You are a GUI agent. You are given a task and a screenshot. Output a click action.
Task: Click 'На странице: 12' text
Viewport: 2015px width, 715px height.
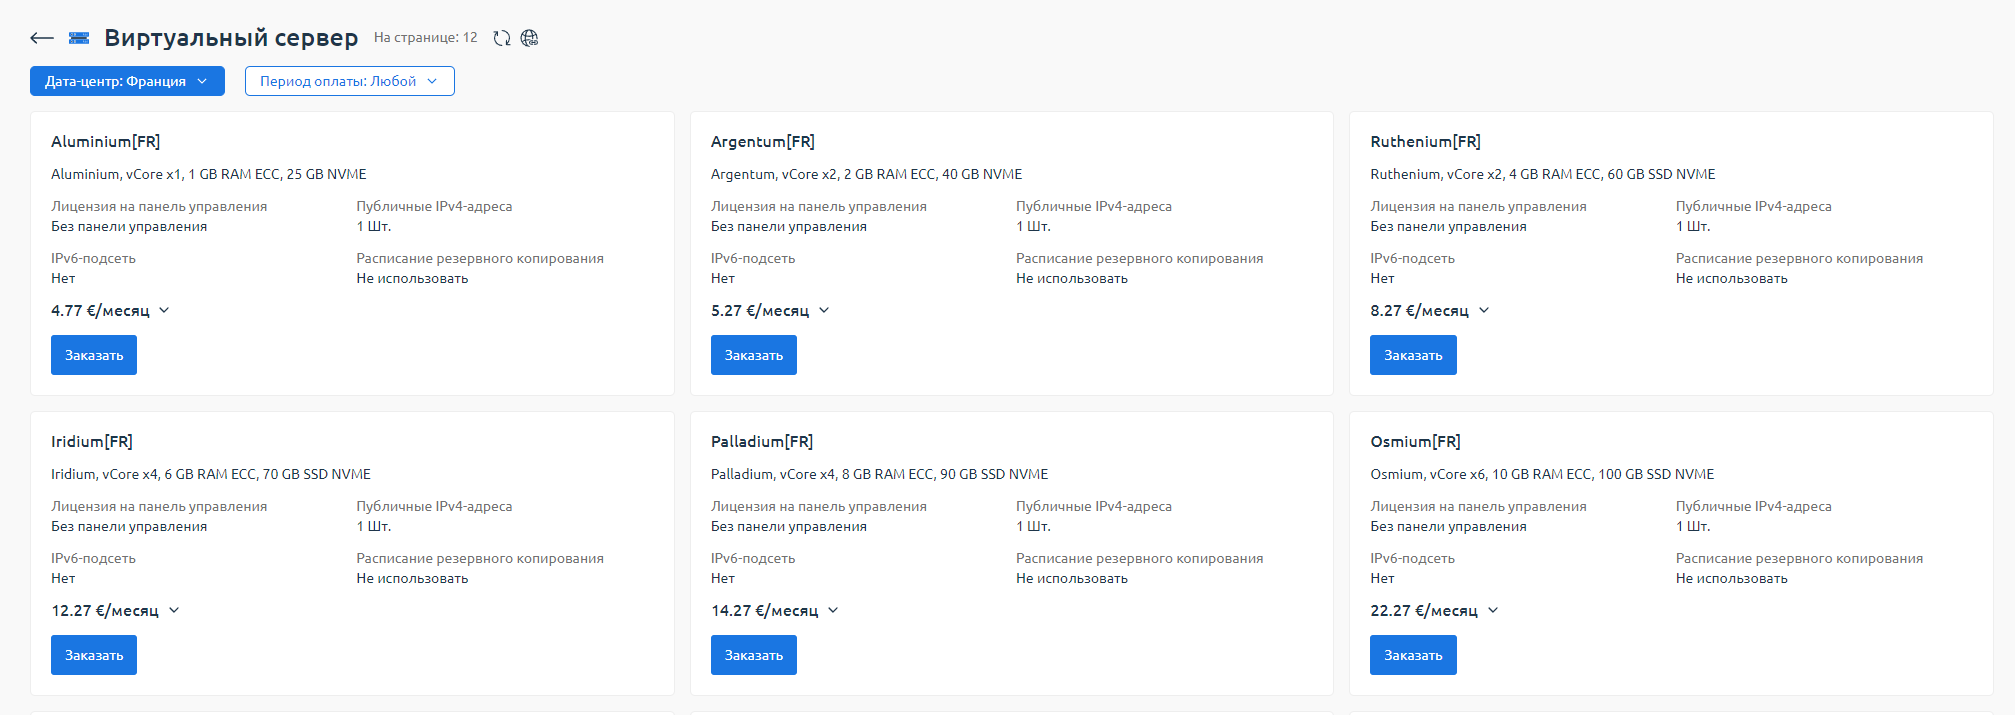(425, 38)
